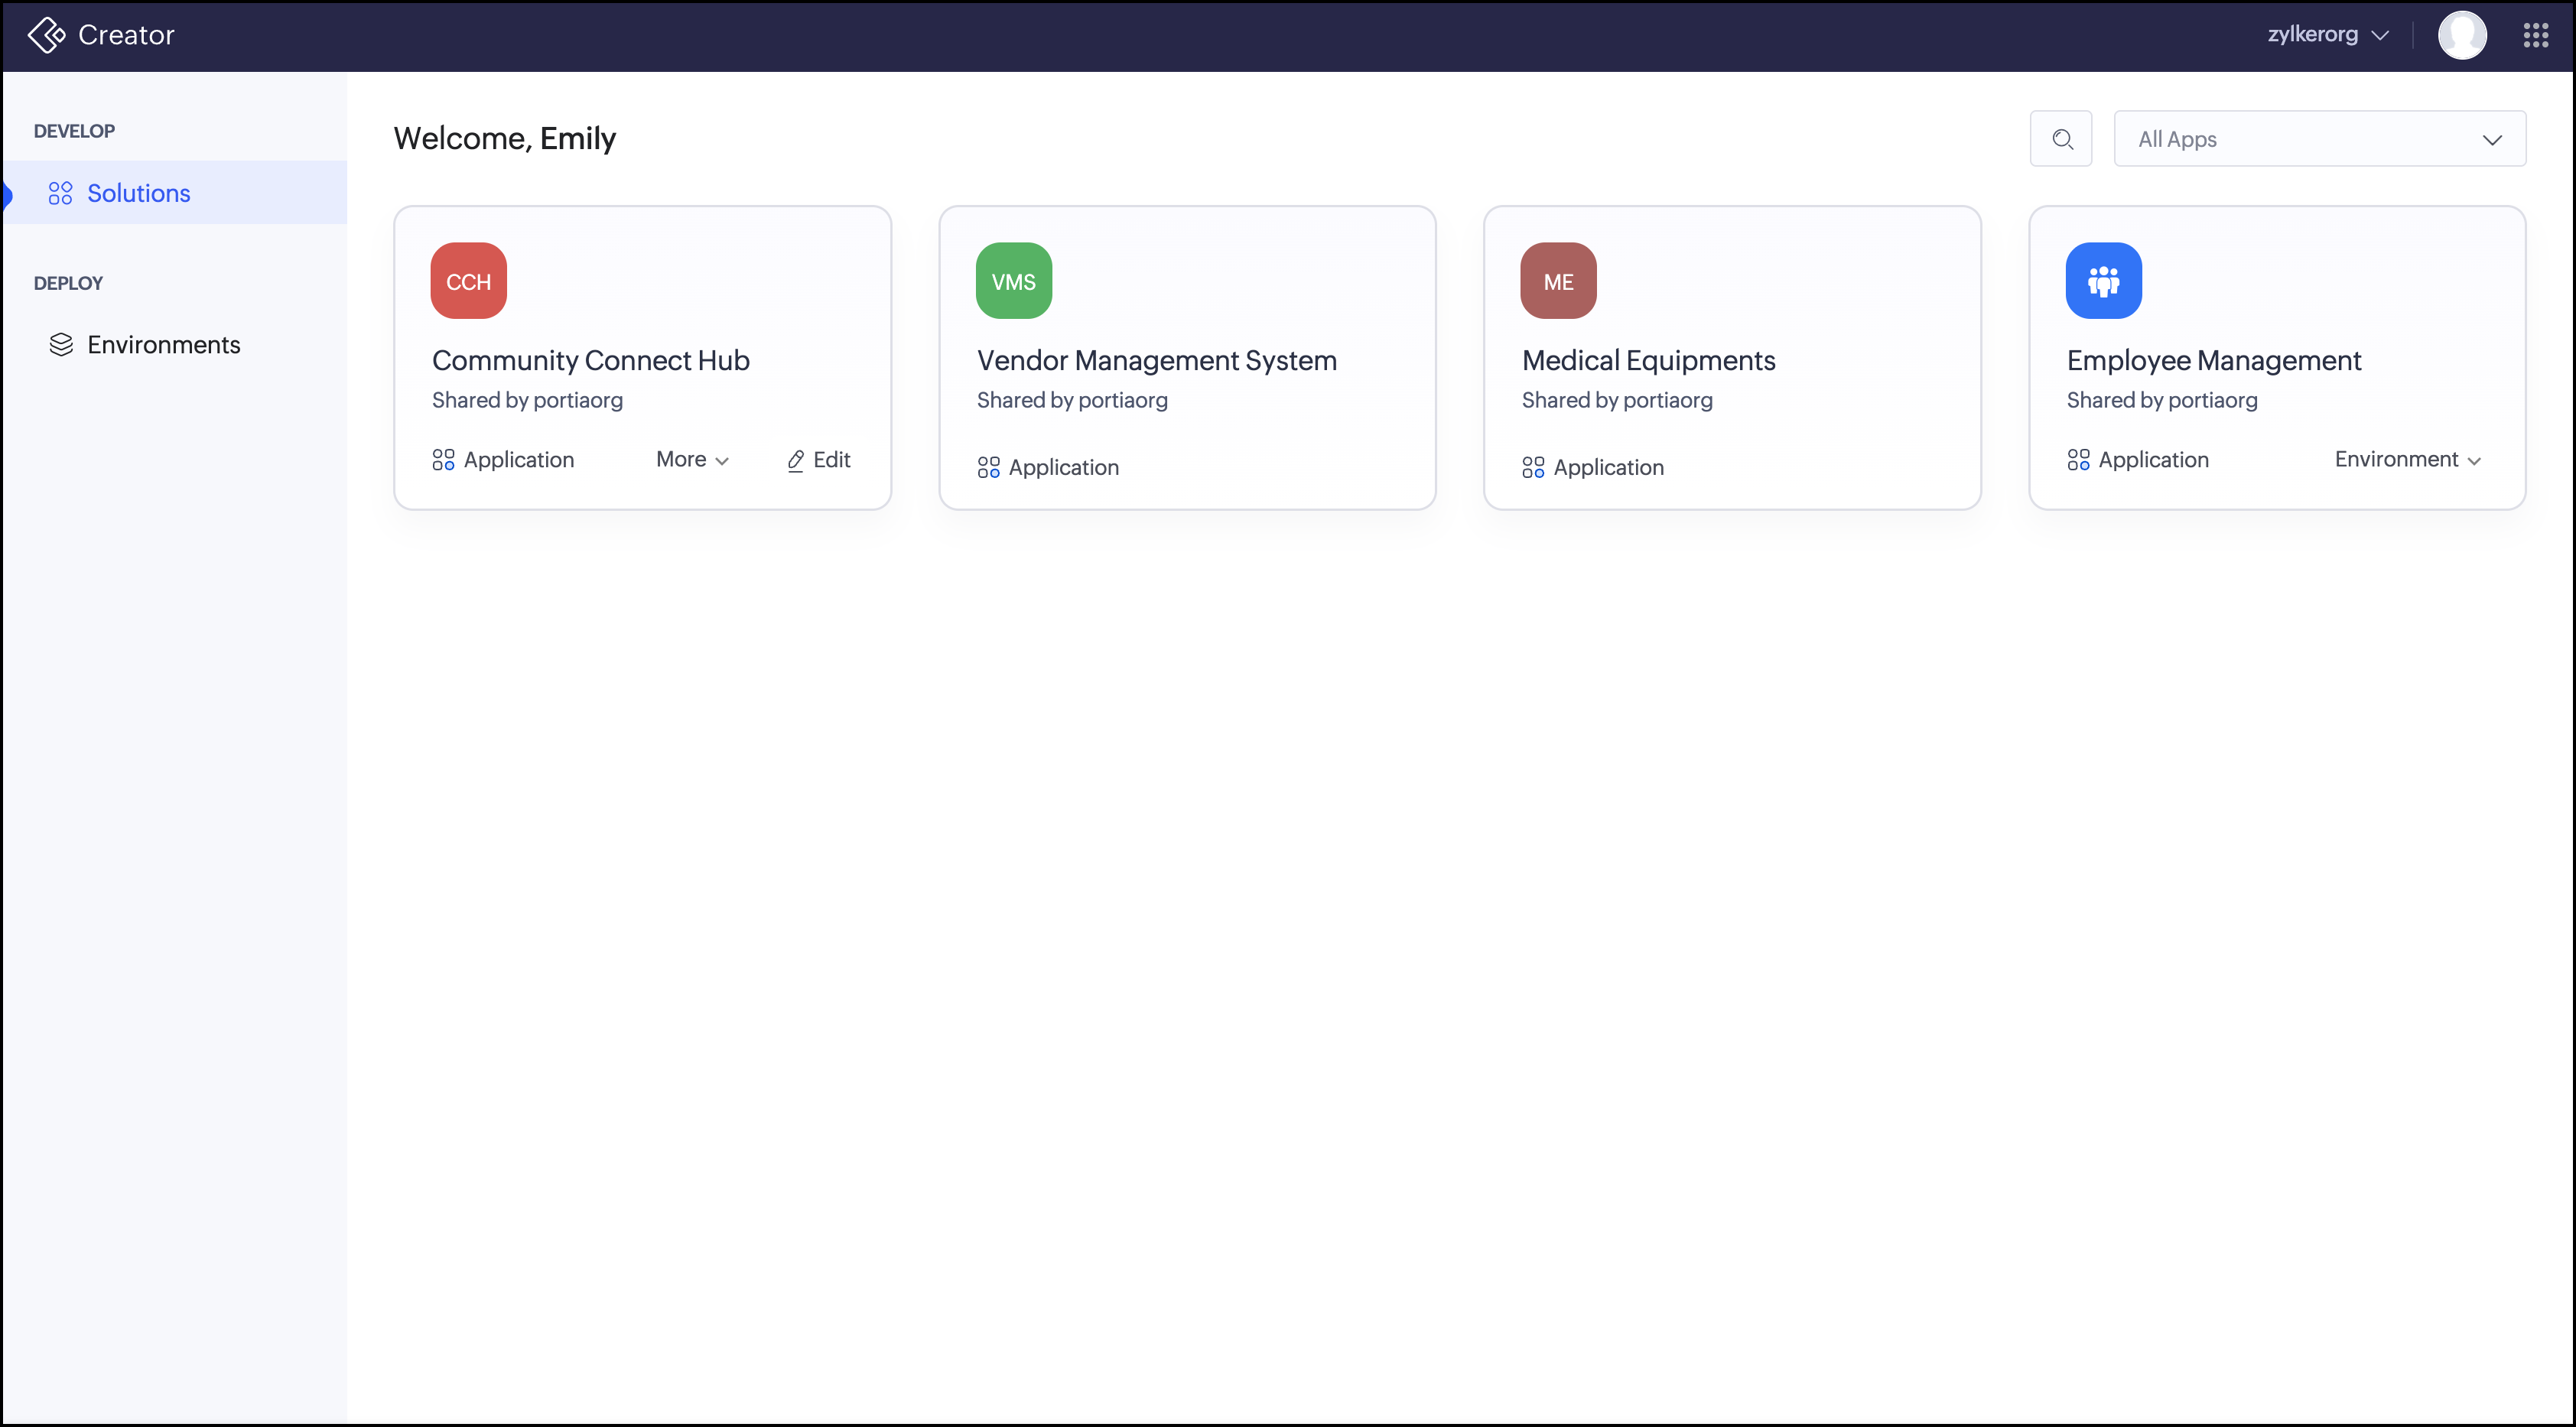Open the Employee Management app title
This screenshot has height=1427, width=2576.
pos(2213,360)
